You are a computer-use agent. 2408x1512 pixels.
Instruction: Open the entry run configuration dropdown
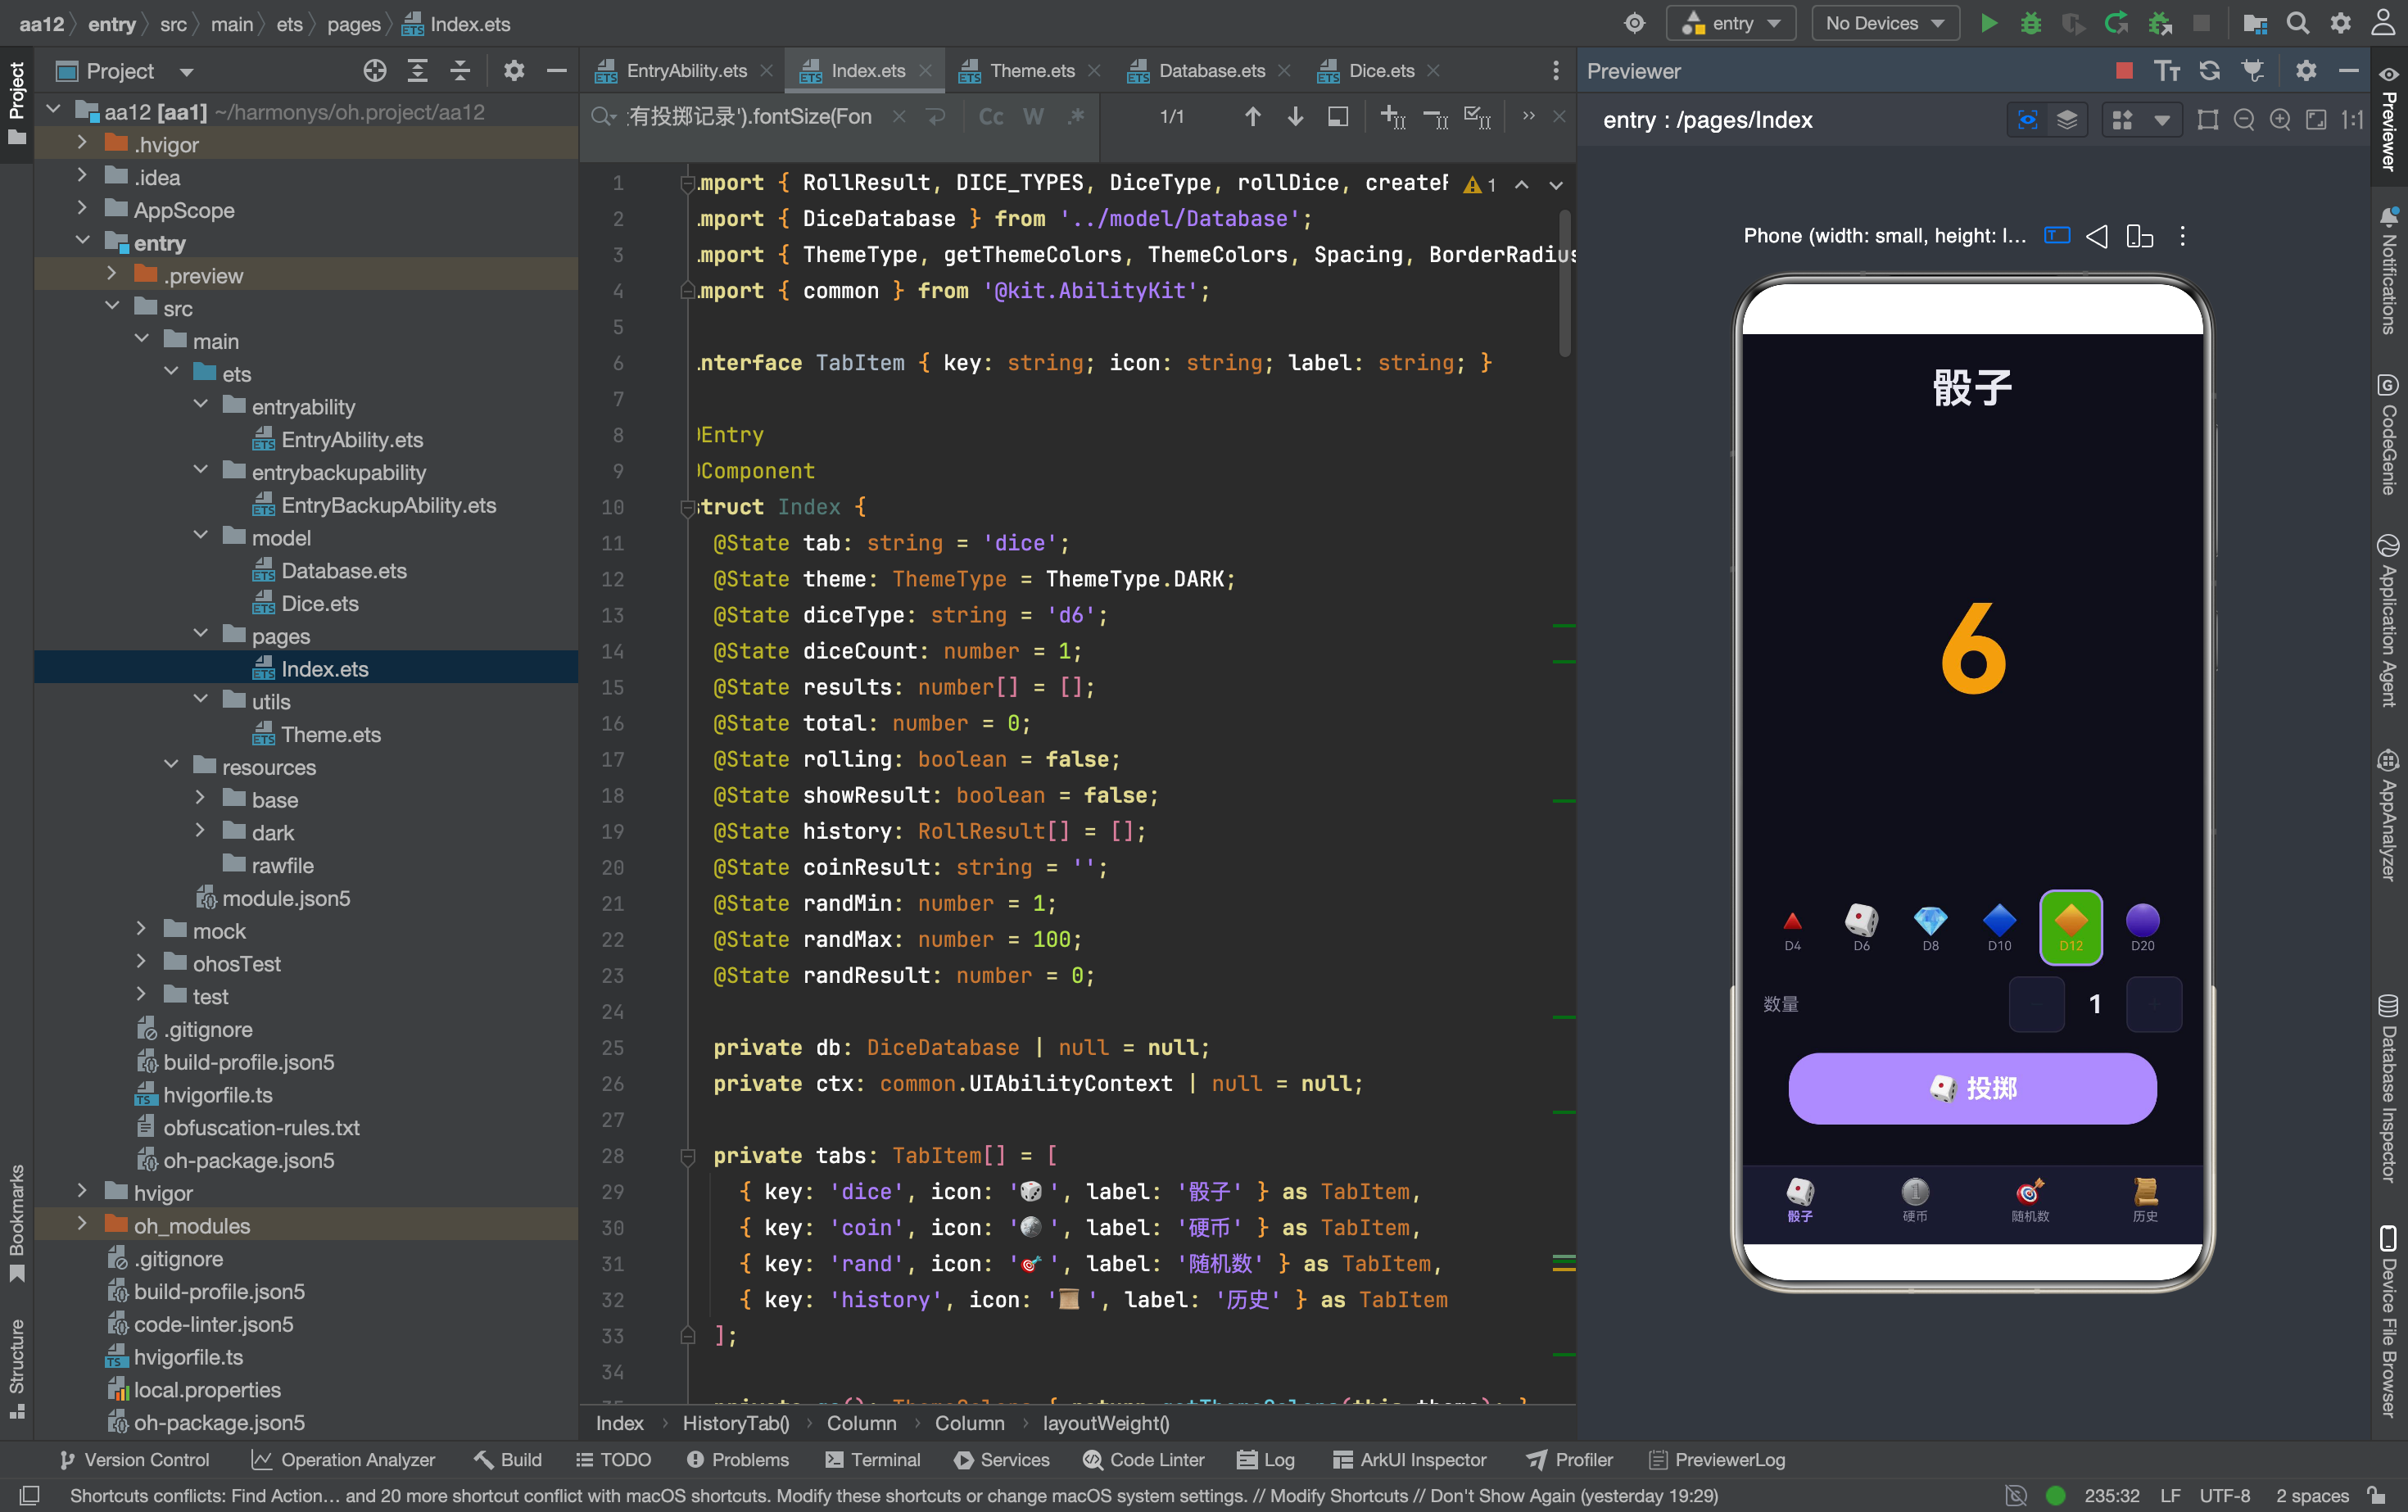pyautogui.click(x=1731, y=23)
